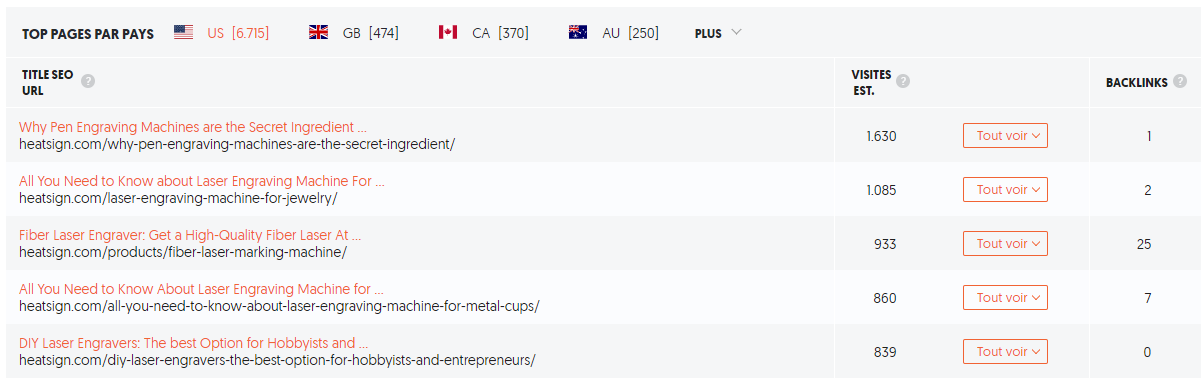Viewport: 1201px width, 380px height.
Task: Open the Fiber Laser Engraver title link
Action: [190, 235]
